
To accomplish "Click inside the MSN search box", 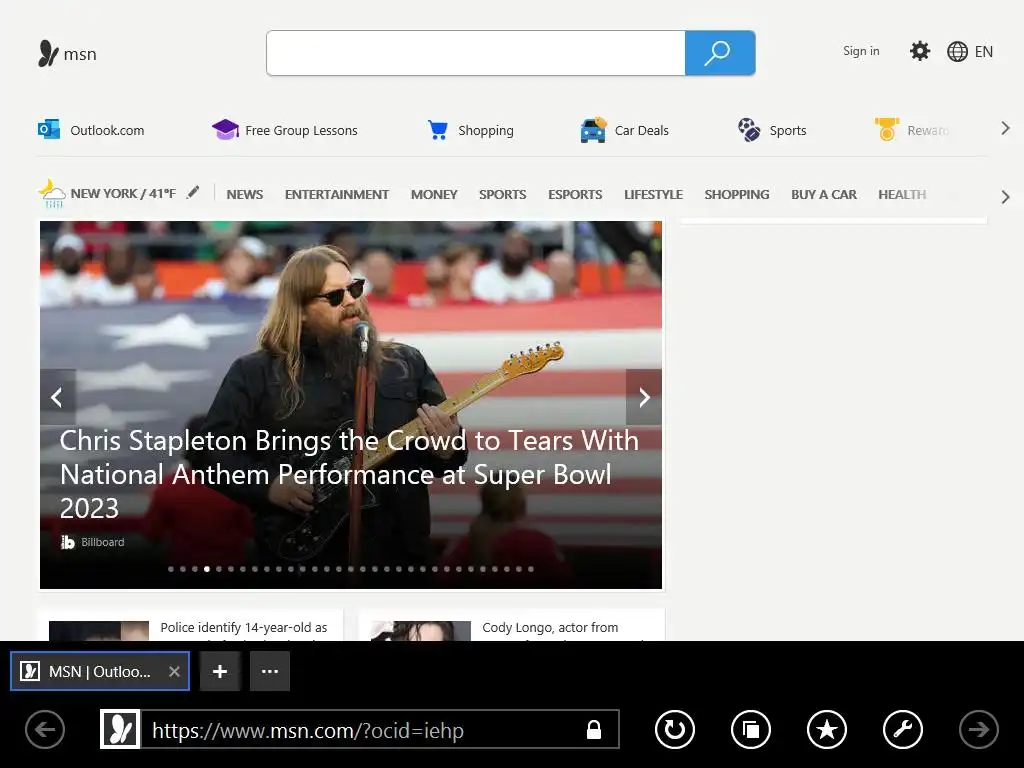I will pyautogui.click(x=476, y=53).
